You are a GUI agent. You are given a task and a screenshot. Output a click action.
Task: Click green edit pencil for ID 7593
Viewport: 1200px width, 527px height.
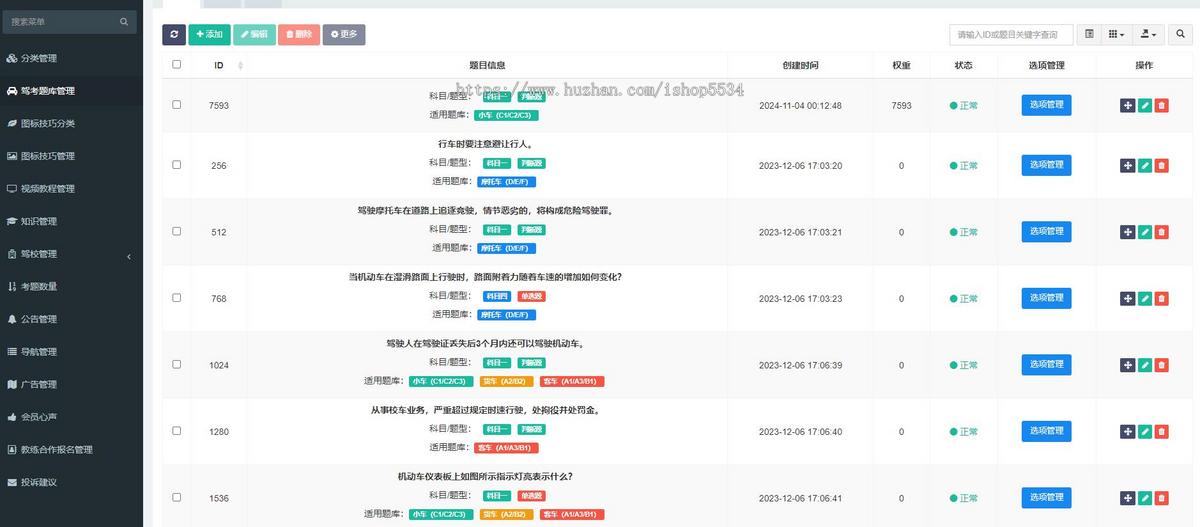tap(1145, 105)
